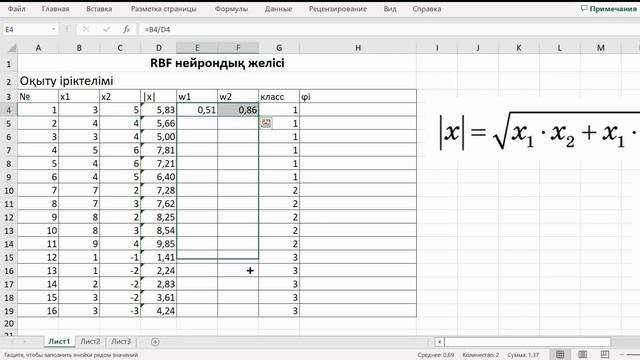This screenshot has width=640, height=360.
Task: Switch to Normal view in status bar
Action: point(560,355)
